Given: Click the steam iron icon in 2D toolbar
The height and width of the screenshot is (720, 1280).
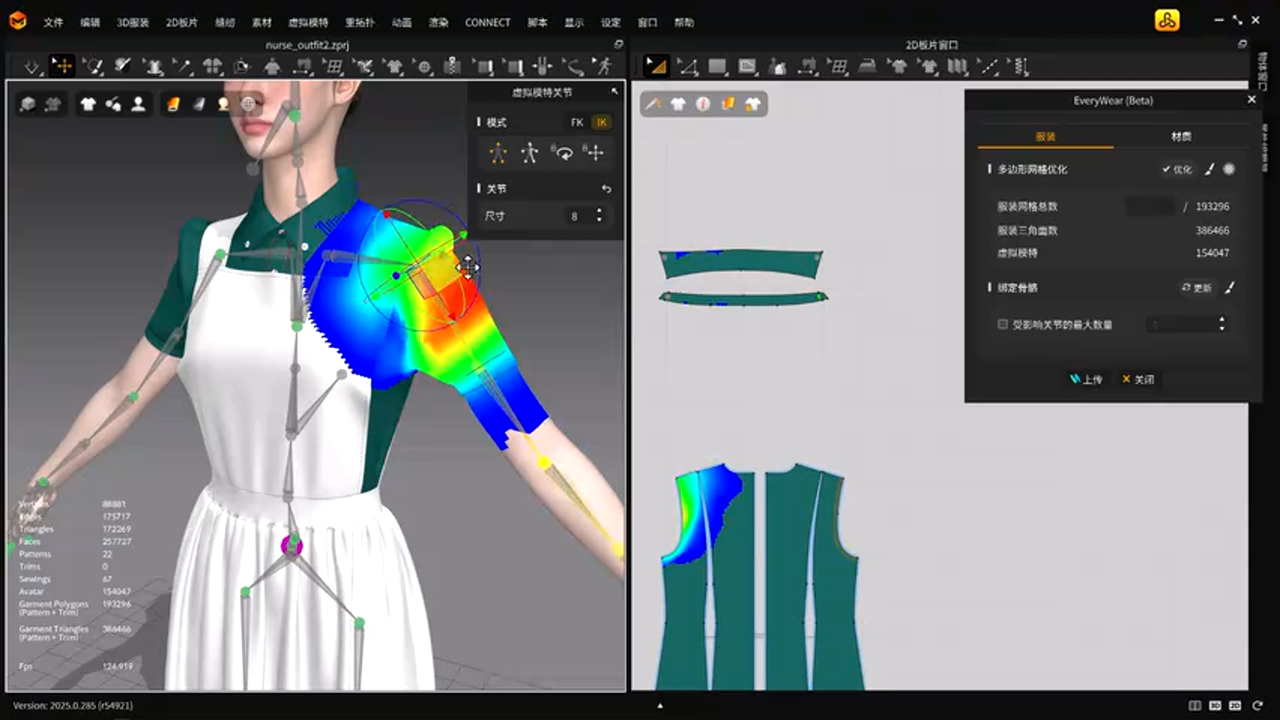Looking at the screenshot, I should point(869,66).
